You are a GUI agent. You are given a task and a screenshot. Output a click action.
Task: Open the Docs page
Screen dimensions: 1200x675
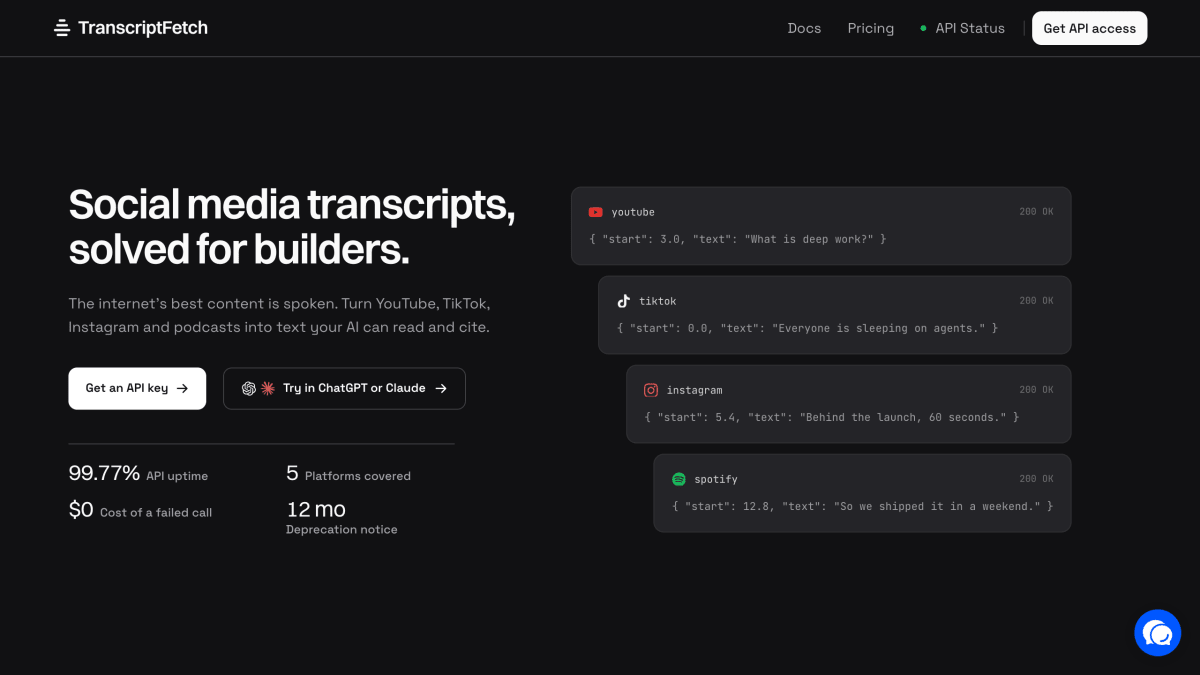click(x=804, y=28)
